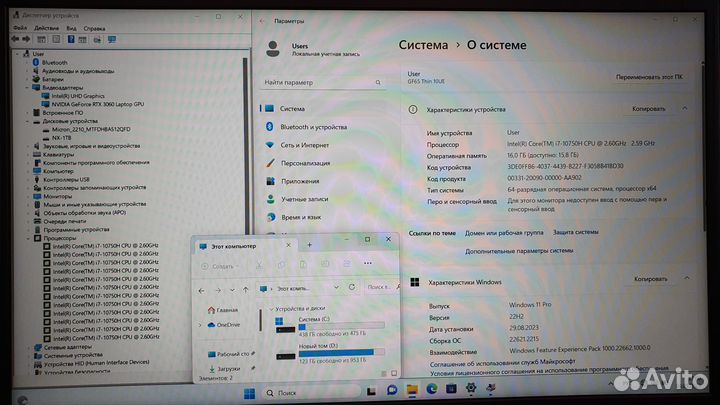Click Explorer's Forward navigation arrow

(x=218, y=290)
